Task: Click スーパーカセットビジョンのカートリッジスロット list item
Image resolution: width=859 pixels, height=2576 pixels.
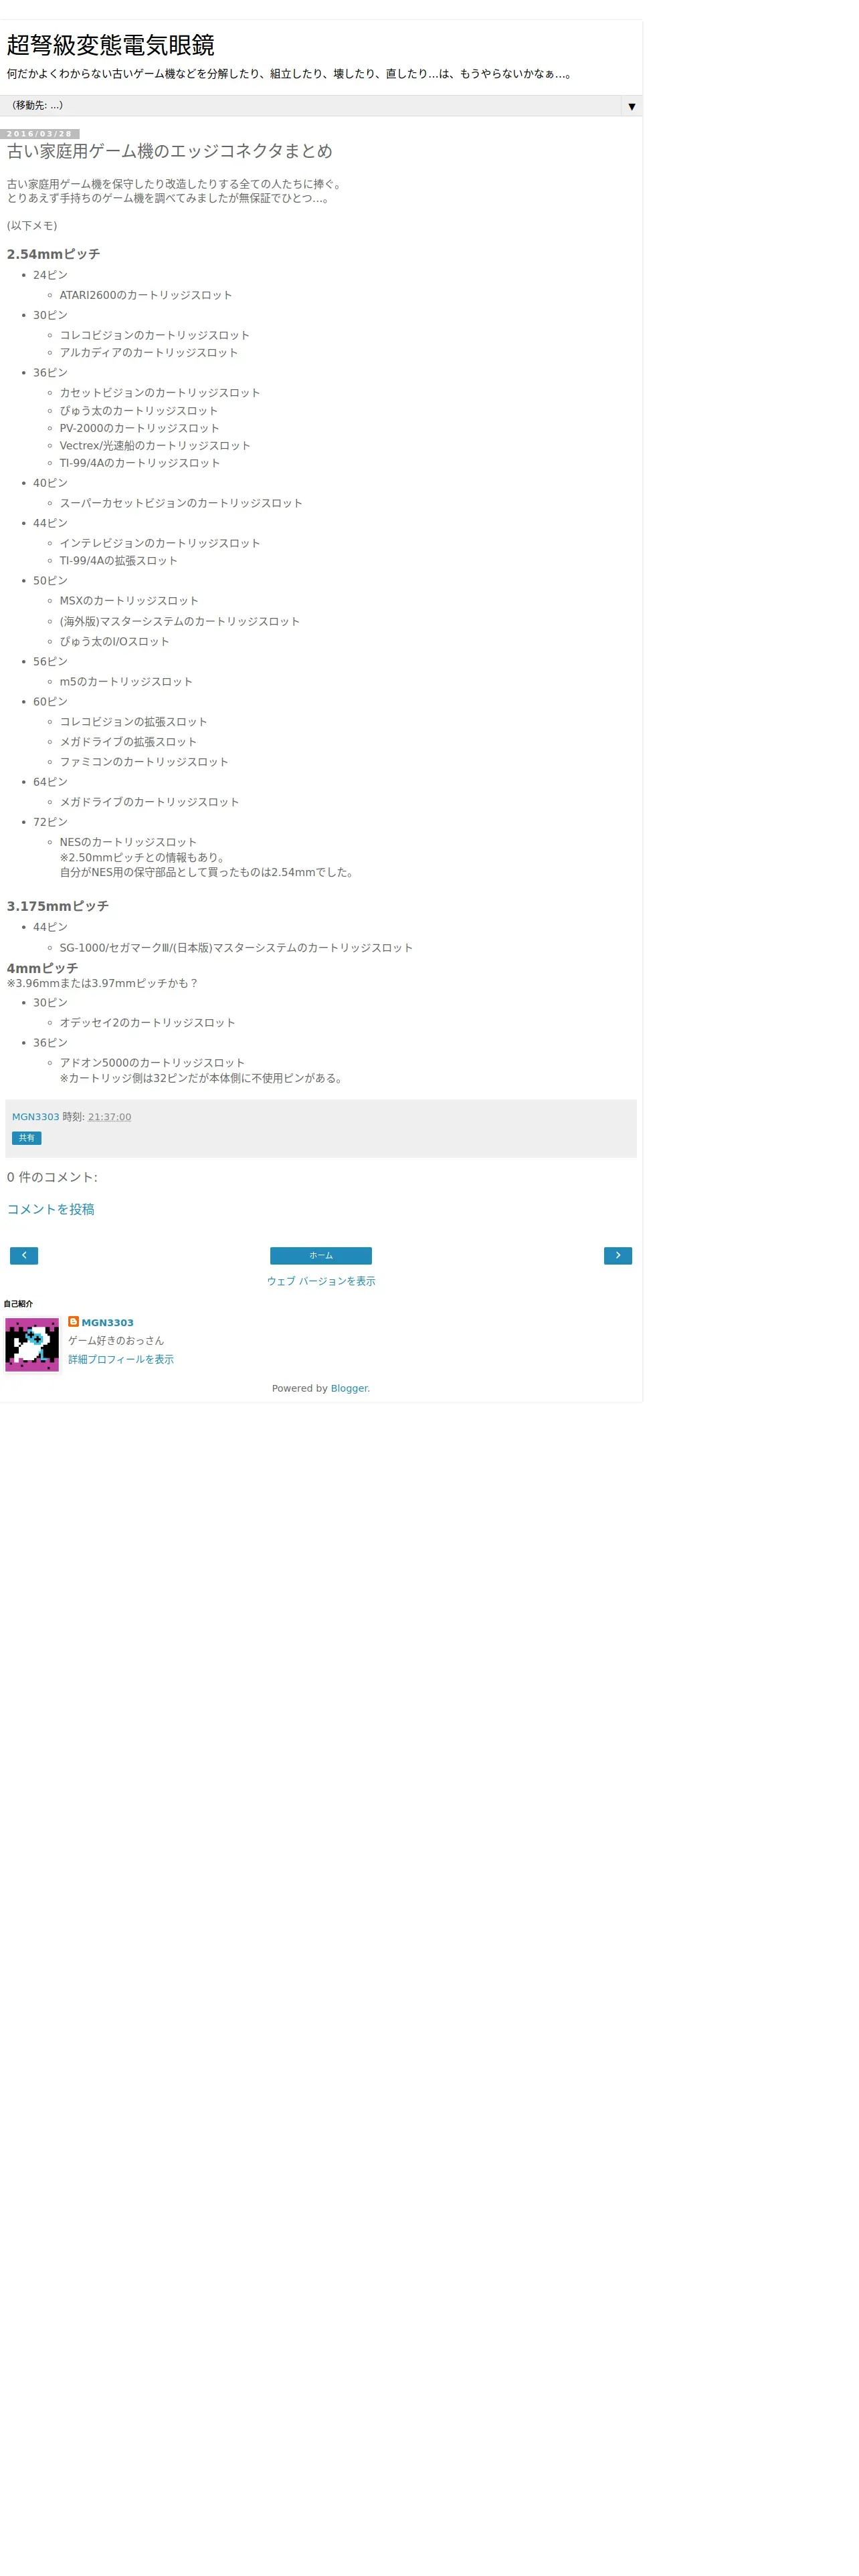Action: pos(181,503)
